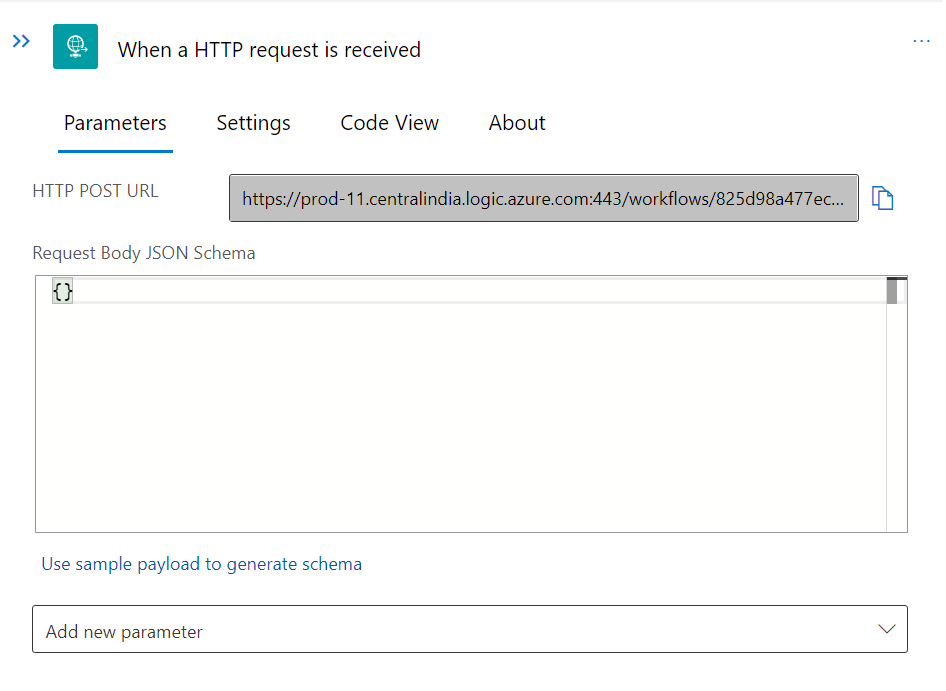Click the Request Body JSON Schema label
The width and height of the screenshot is (946, 691).
144,253
